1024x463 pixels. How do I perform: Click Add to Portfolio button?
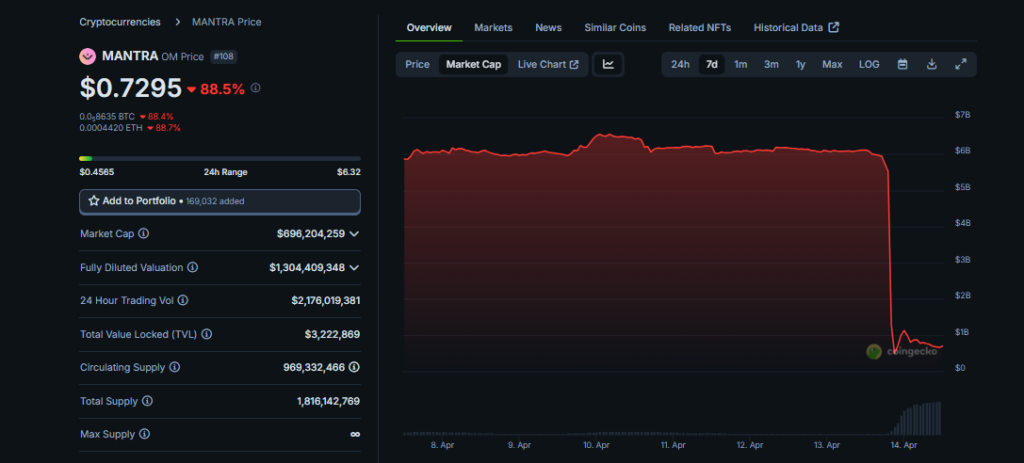click(219, 202)
